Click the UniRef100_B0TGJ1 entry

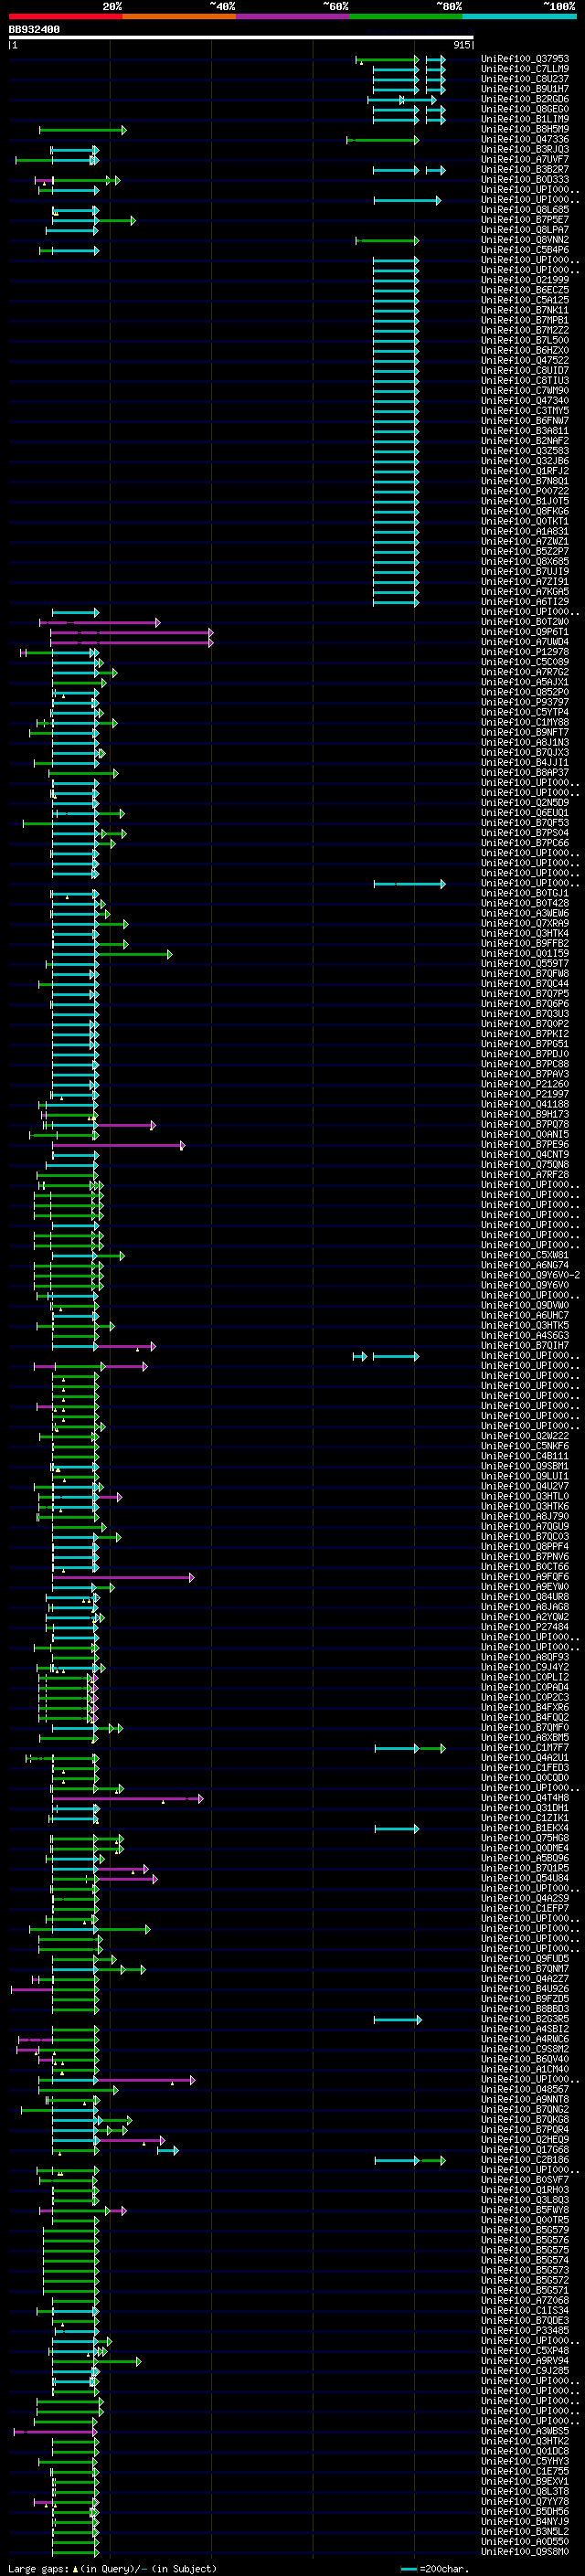point(525,893)
